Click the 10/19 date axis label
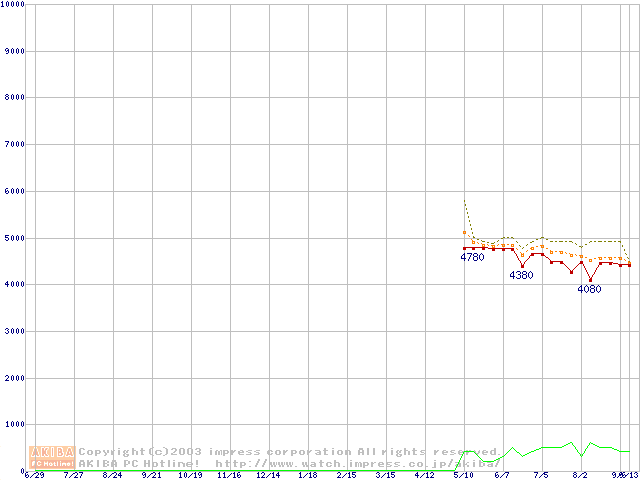 click(190, 475)
